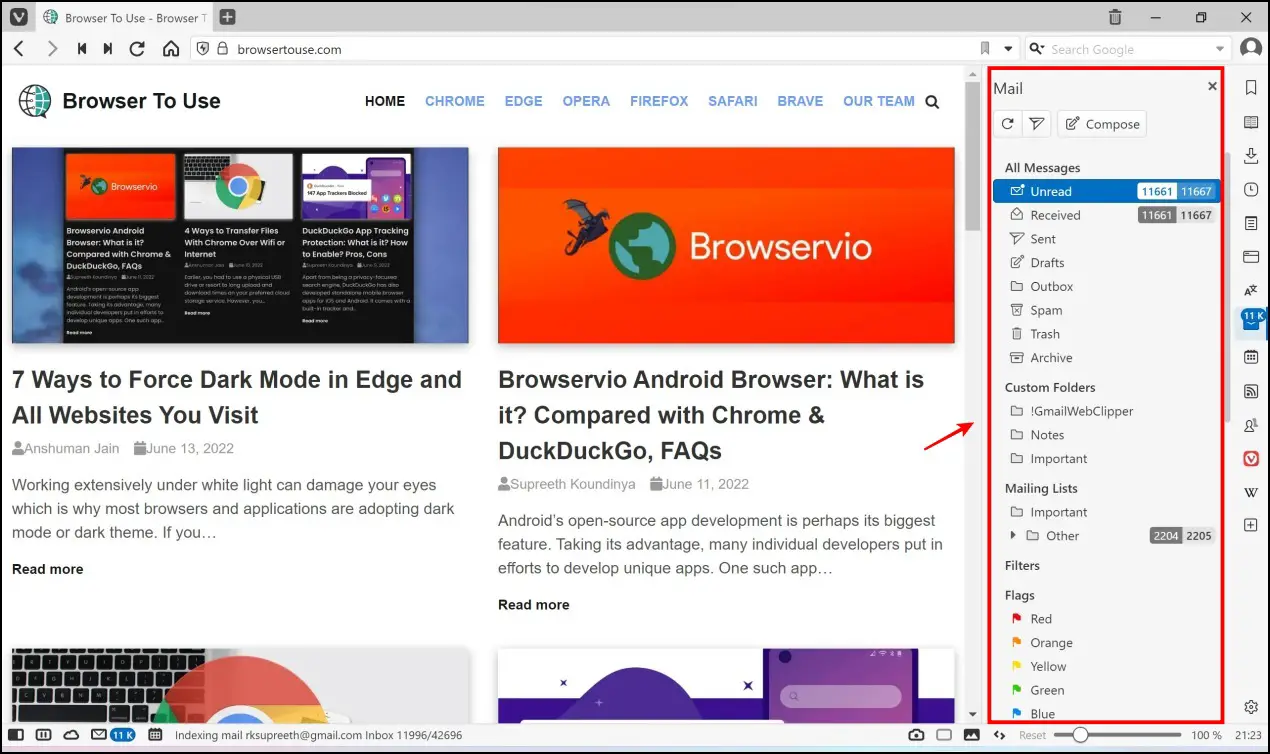This screenshot has height=754, width=1270.
Task: Open the search engine selector dropdown
Action: coord(1036,49)
